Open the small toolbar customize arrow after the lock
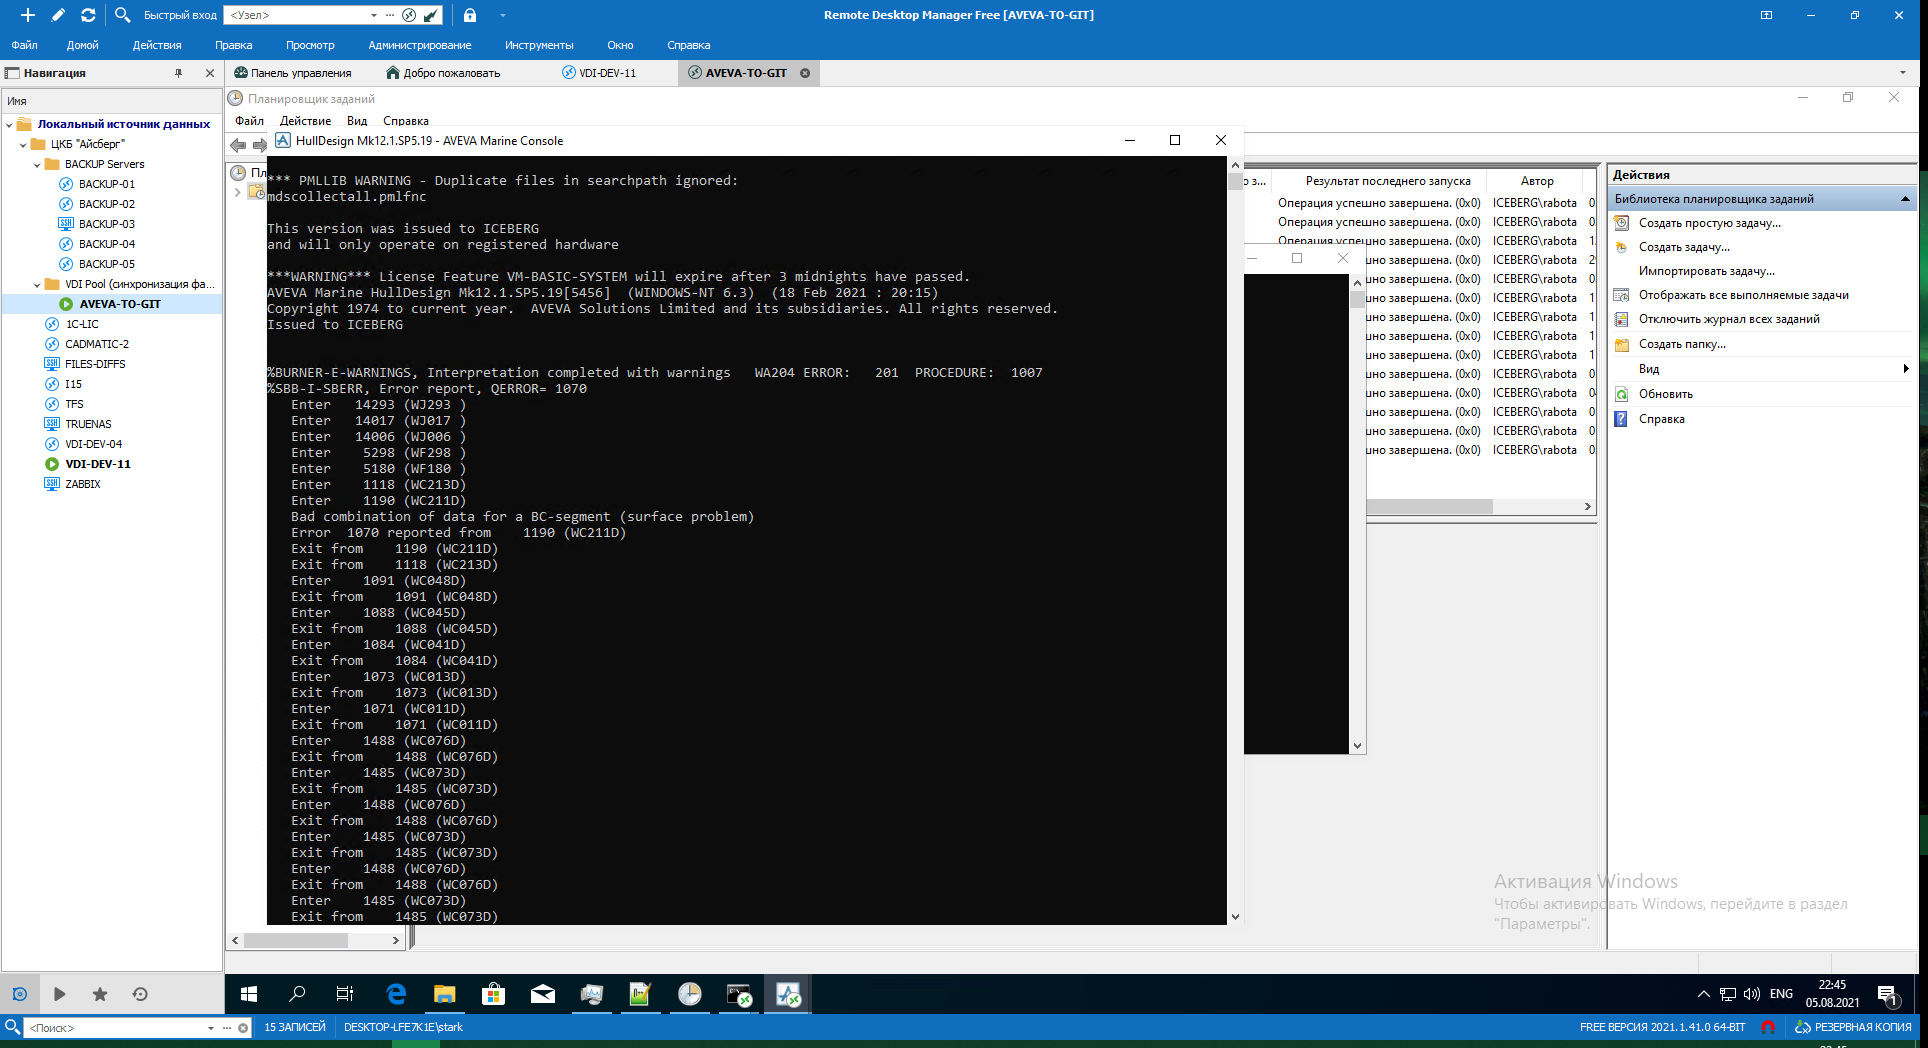Image resolution: width=1928 pixels, height=1048 pixels. (503, 15)
